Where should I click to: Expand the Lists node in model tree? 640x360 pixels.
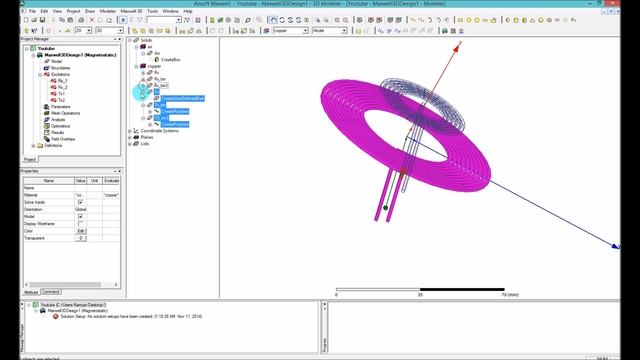[x=130, y=144]
